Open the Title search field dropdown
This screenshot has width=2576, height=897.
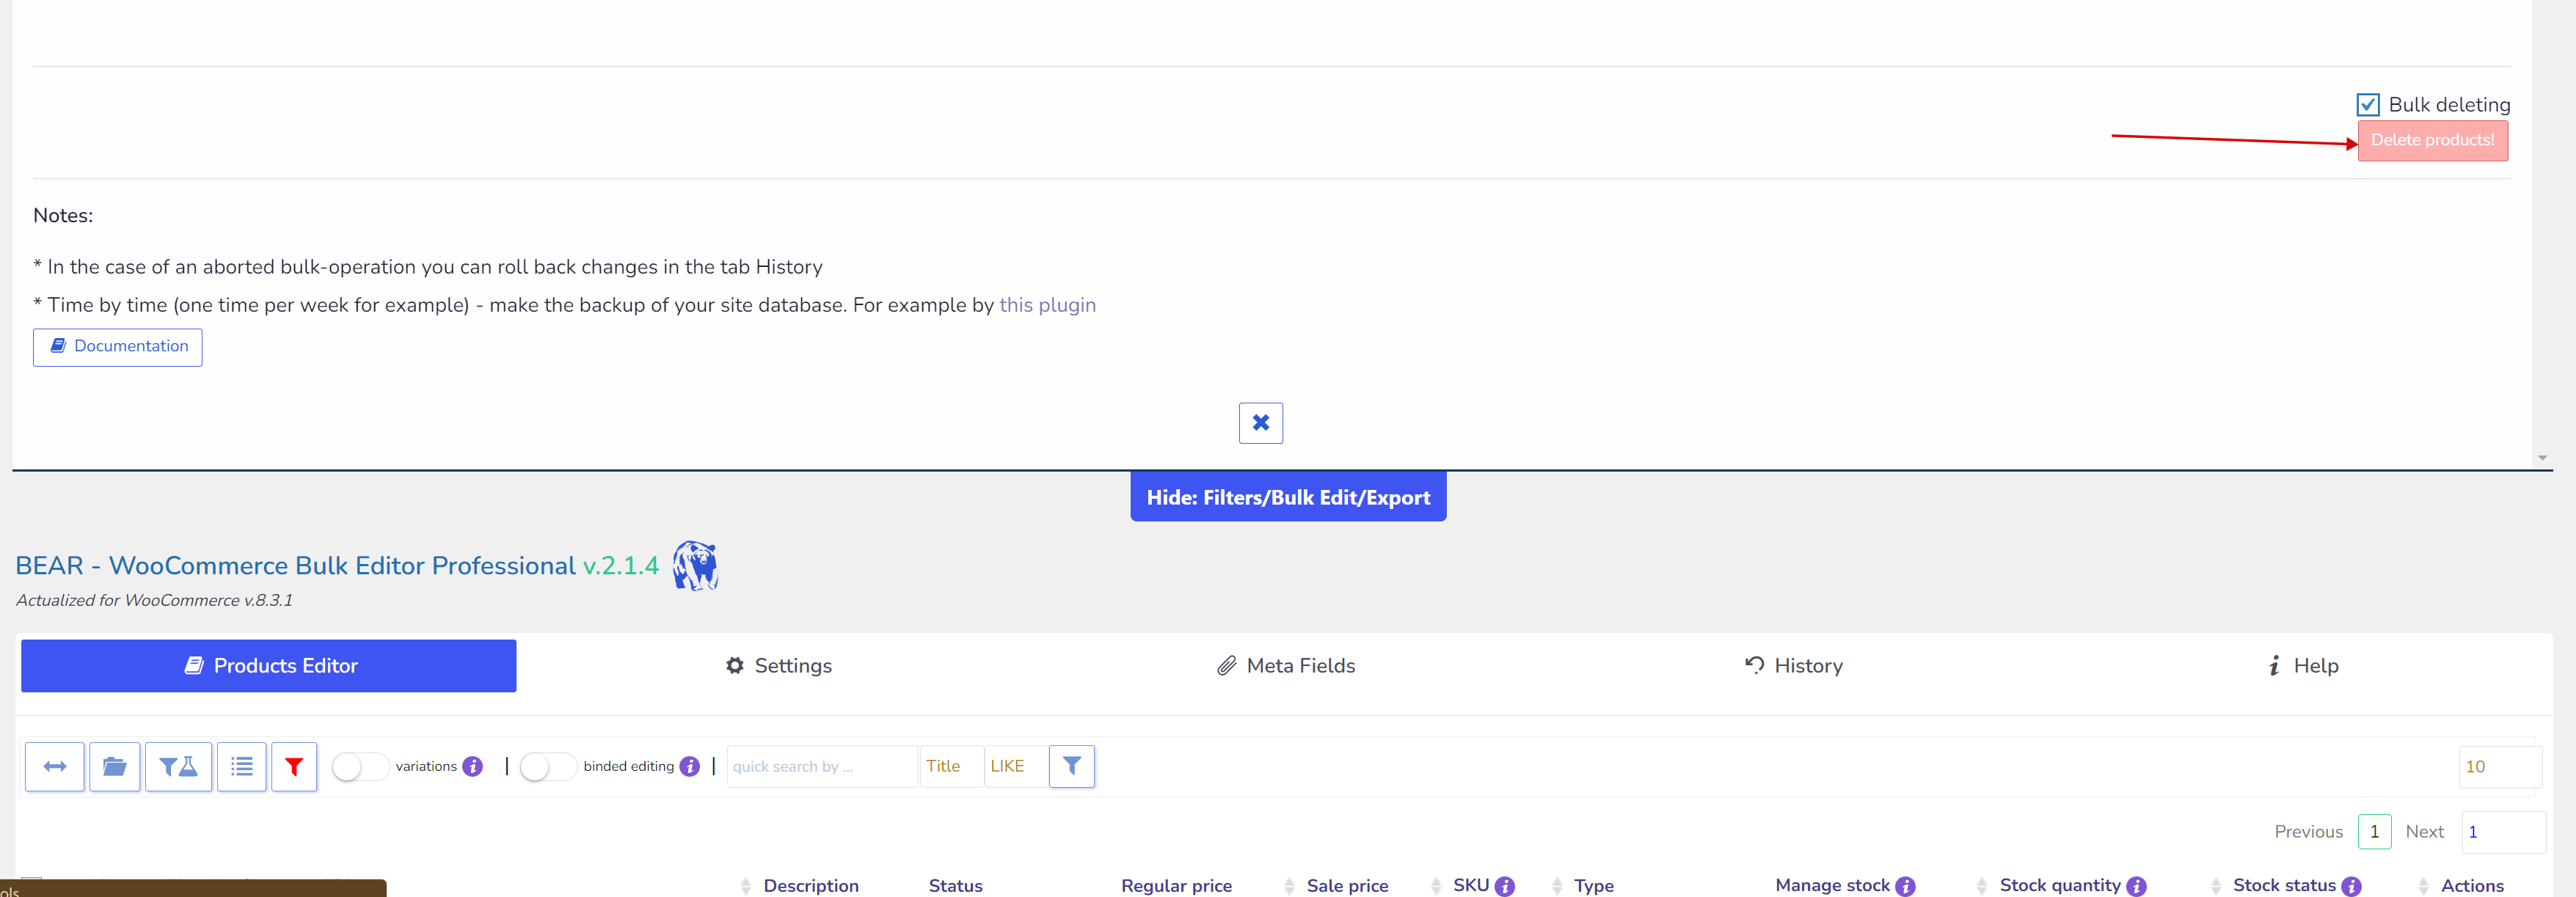coord(951,766)
